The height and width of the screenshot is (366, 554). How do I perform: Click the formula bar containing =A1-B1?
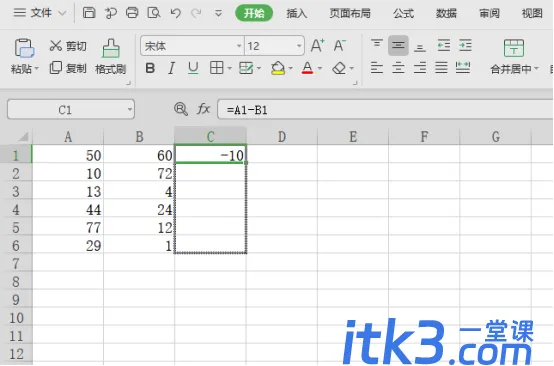tap(385, 110)
